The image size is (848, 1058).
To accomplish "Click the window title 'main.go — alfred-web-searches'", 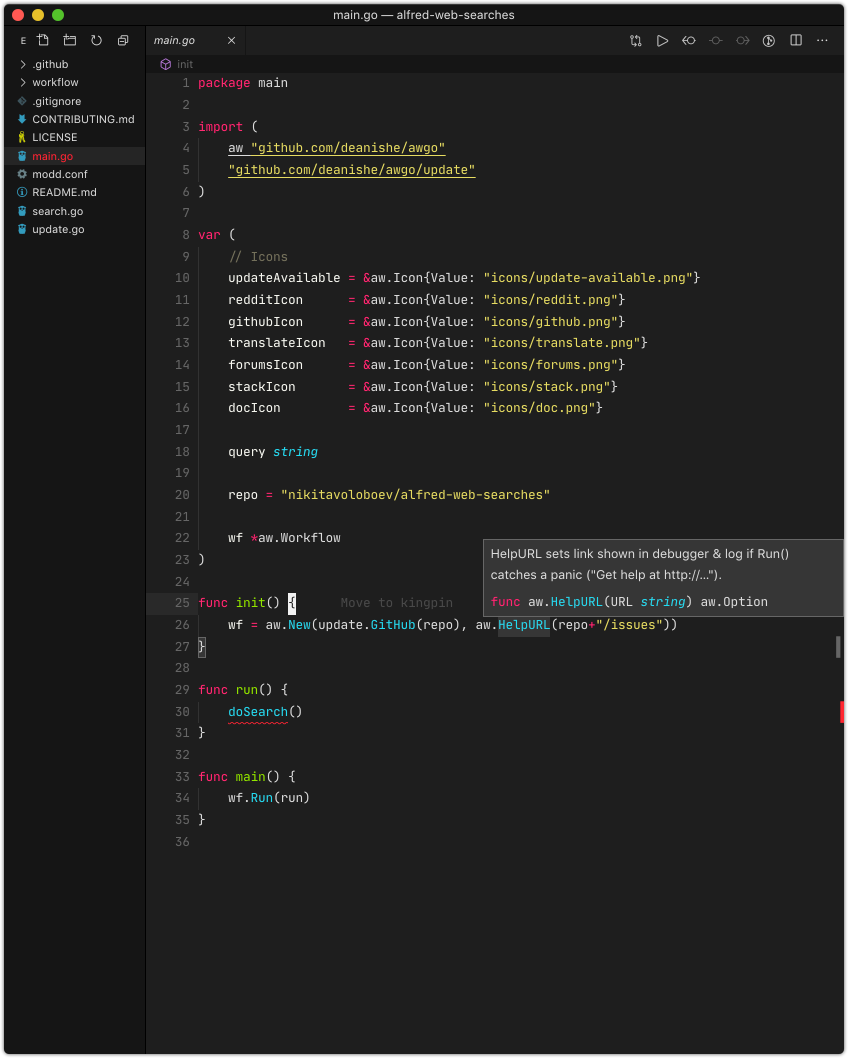I will (x=424, y=15).
